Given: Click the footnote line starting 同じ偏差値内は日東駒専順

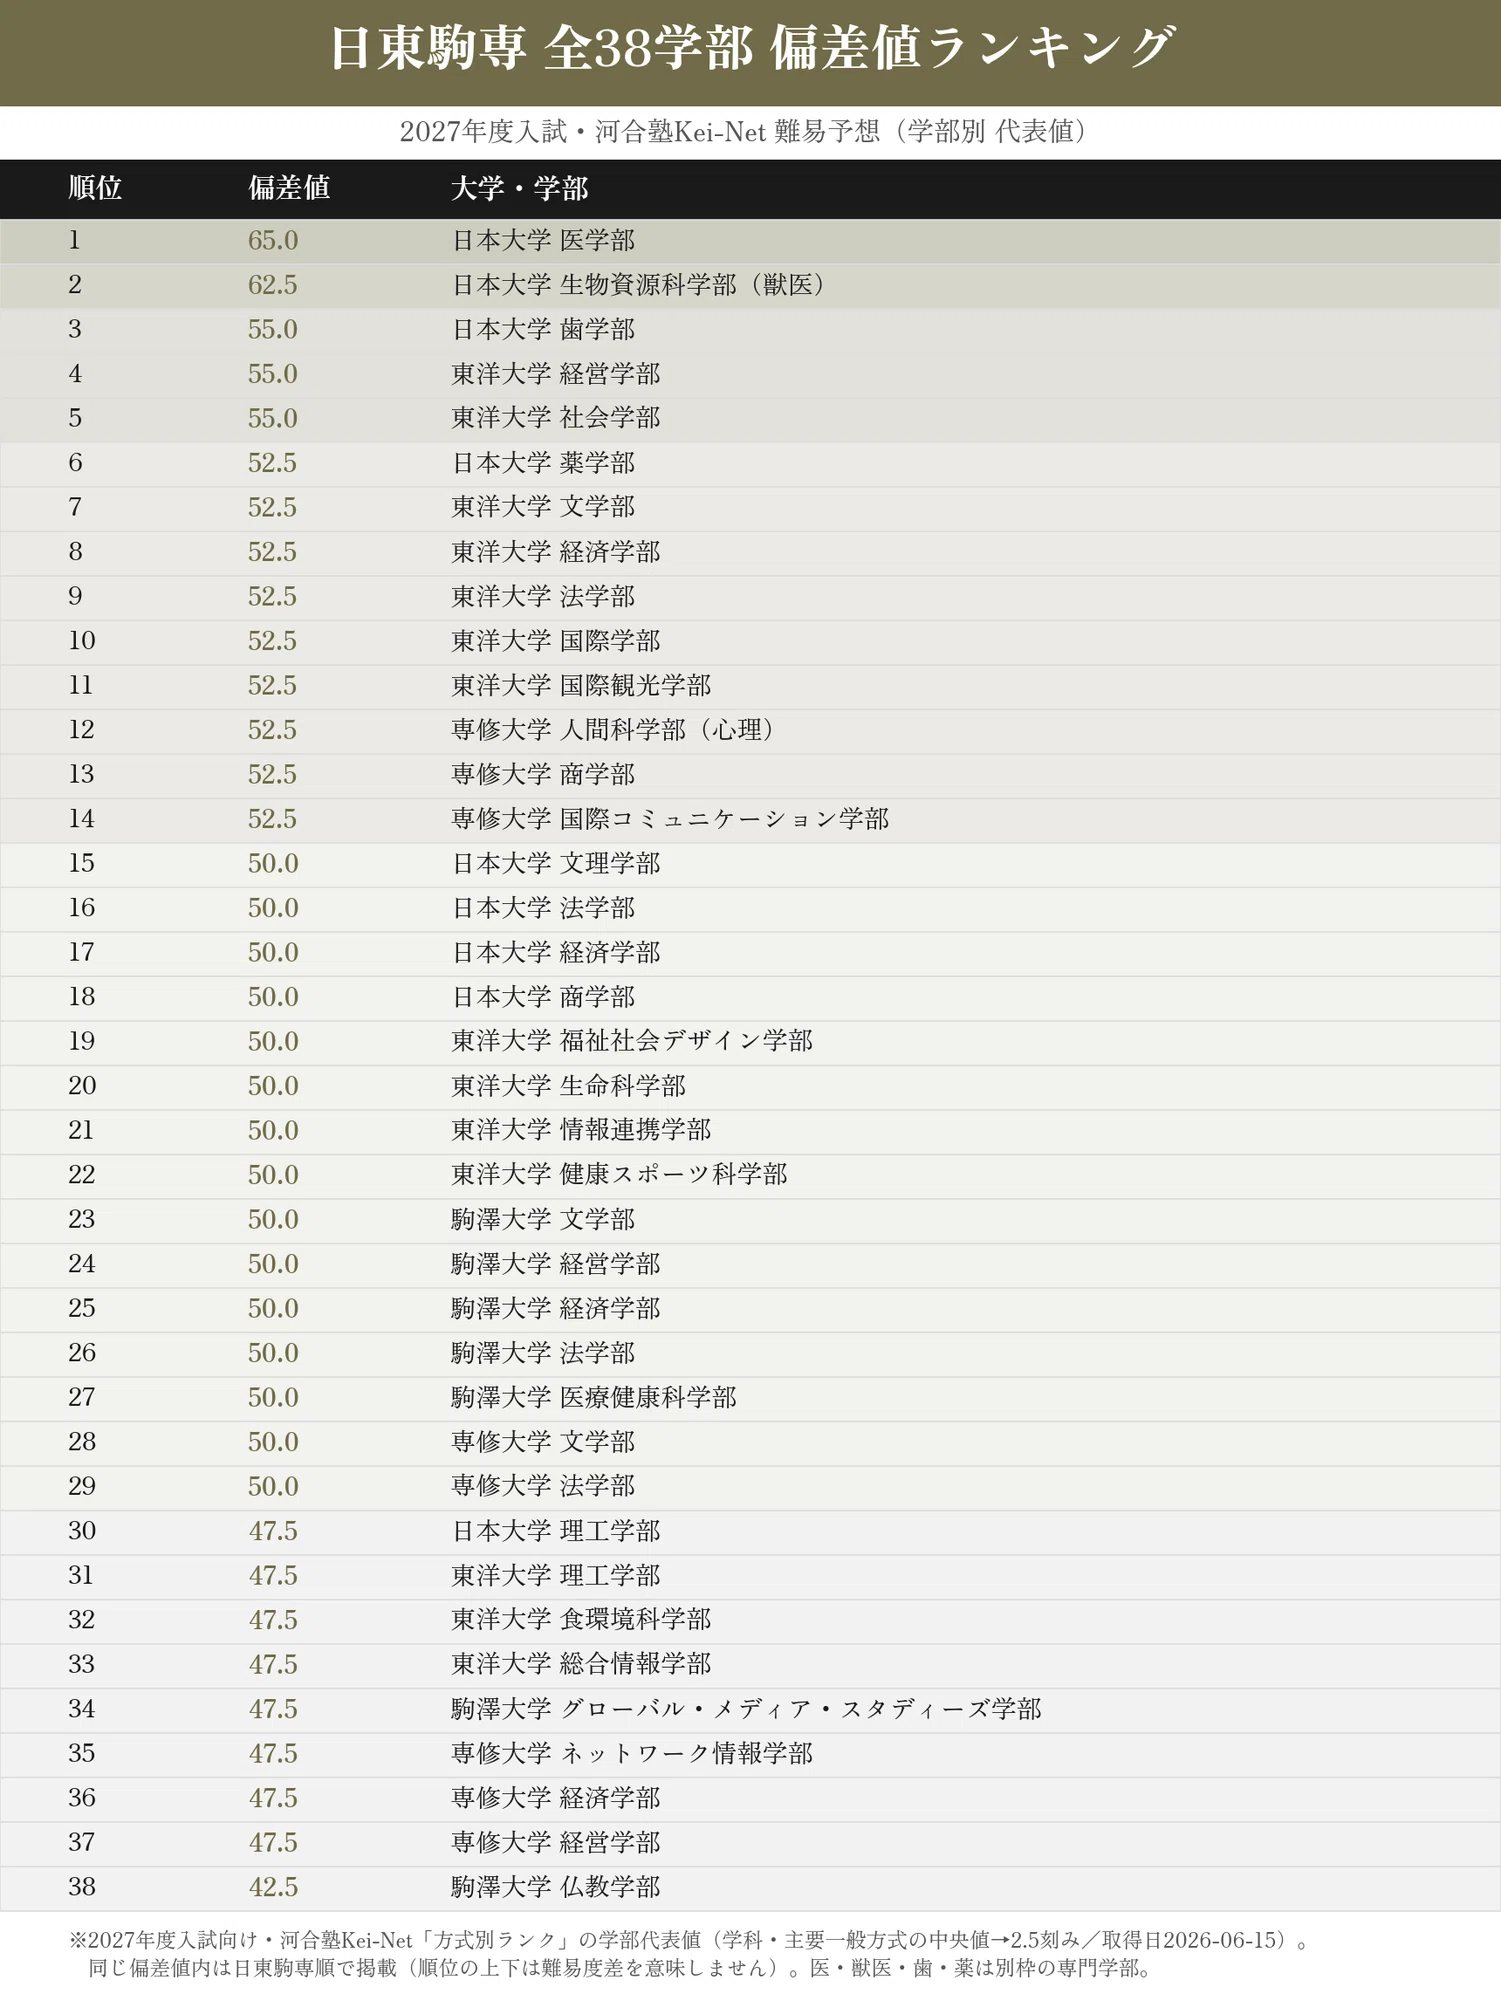Looking at the screenshot, I should point(621,1969).
